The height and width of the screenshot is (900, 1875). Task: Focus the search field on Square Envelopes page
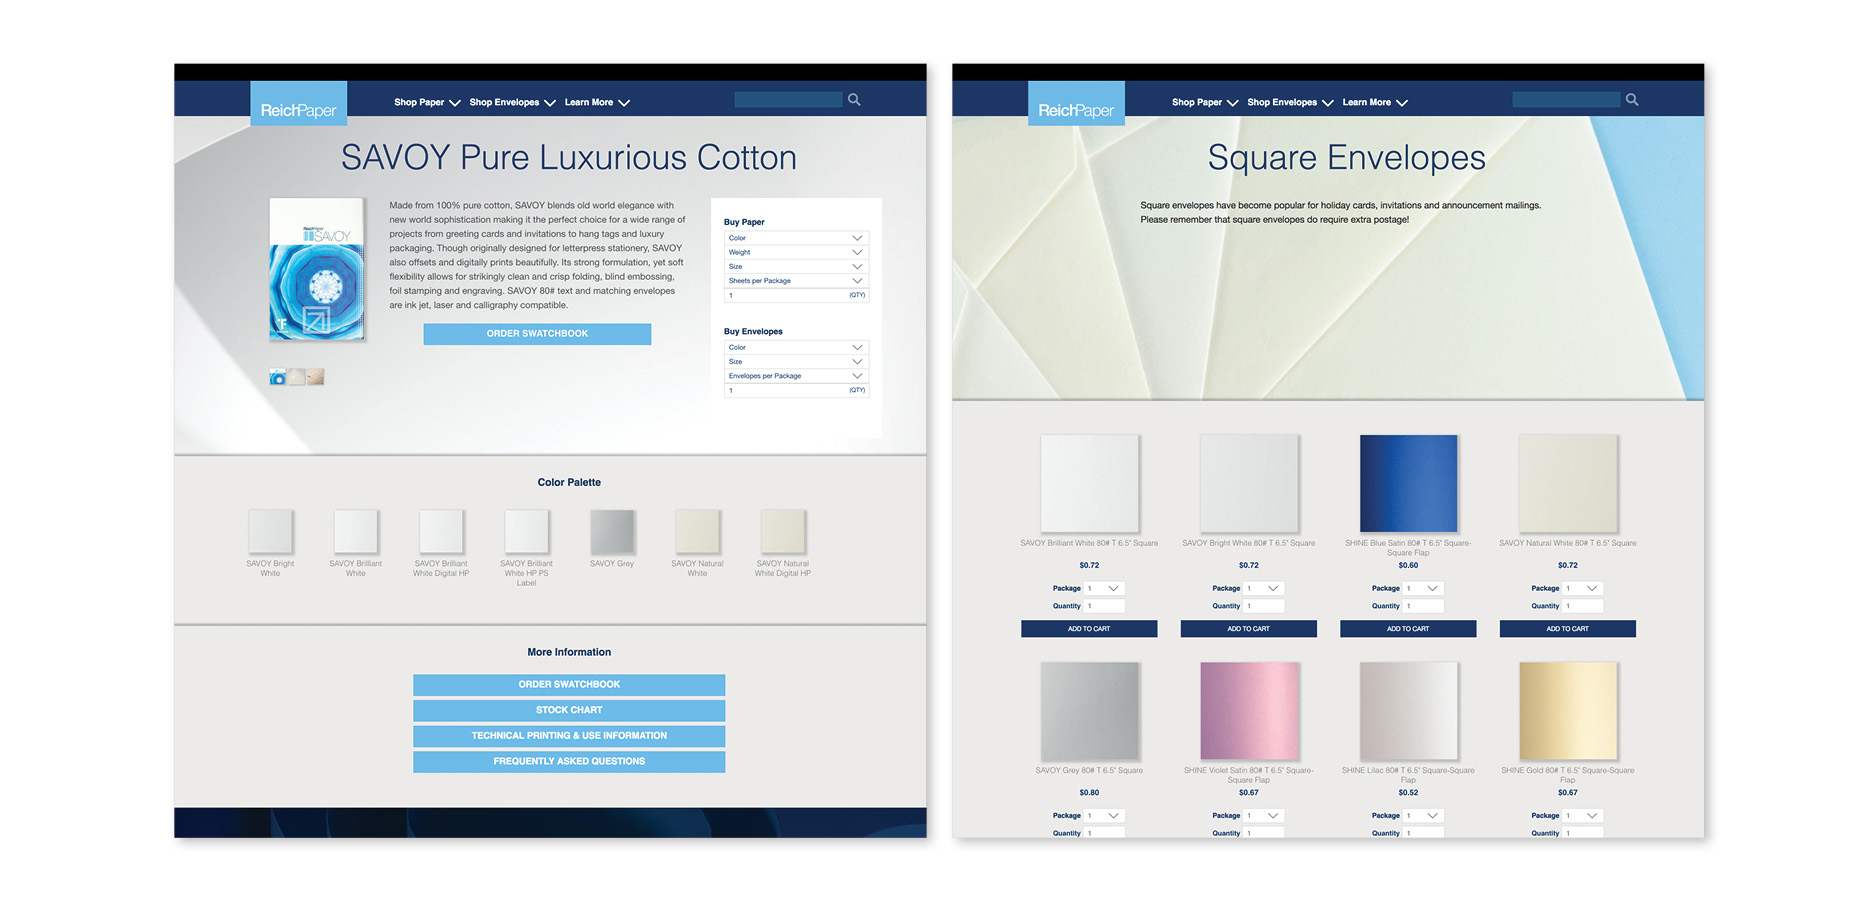tap(1566, 99)
